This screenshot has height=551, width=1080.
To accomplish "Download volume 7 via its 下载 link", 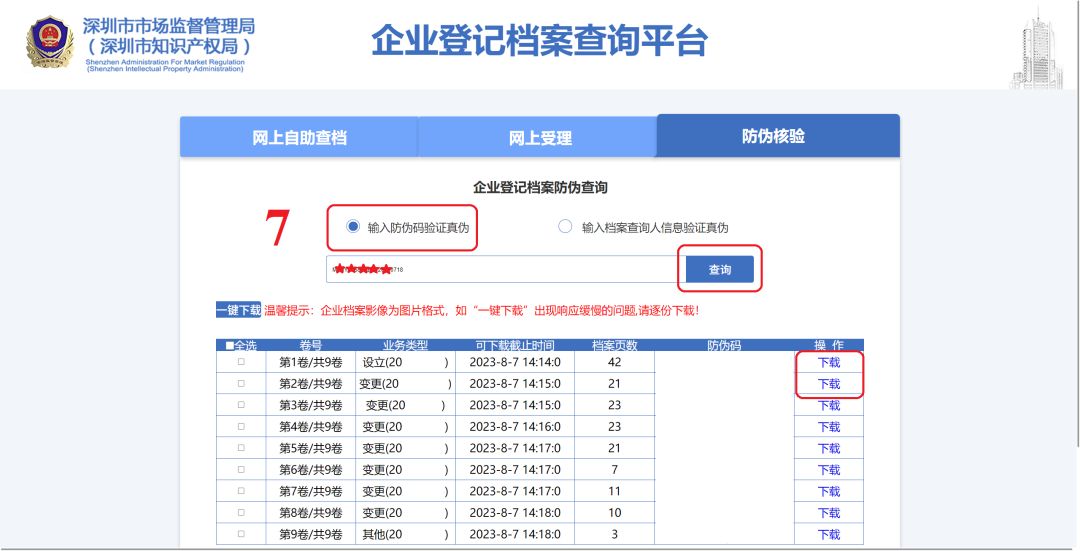I will (829, 491).
